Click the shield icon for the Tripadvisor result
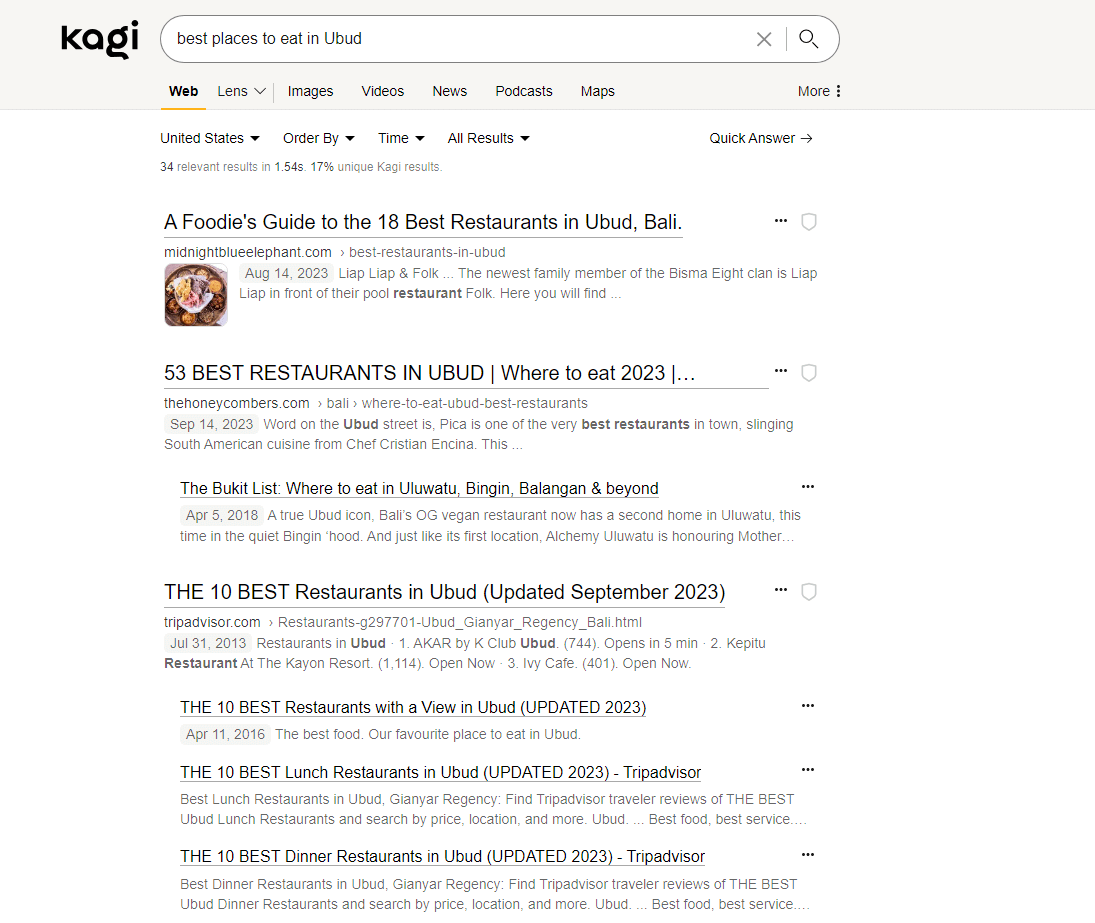Viewport: 1095px width, 923px height. [x=809, y=592]
